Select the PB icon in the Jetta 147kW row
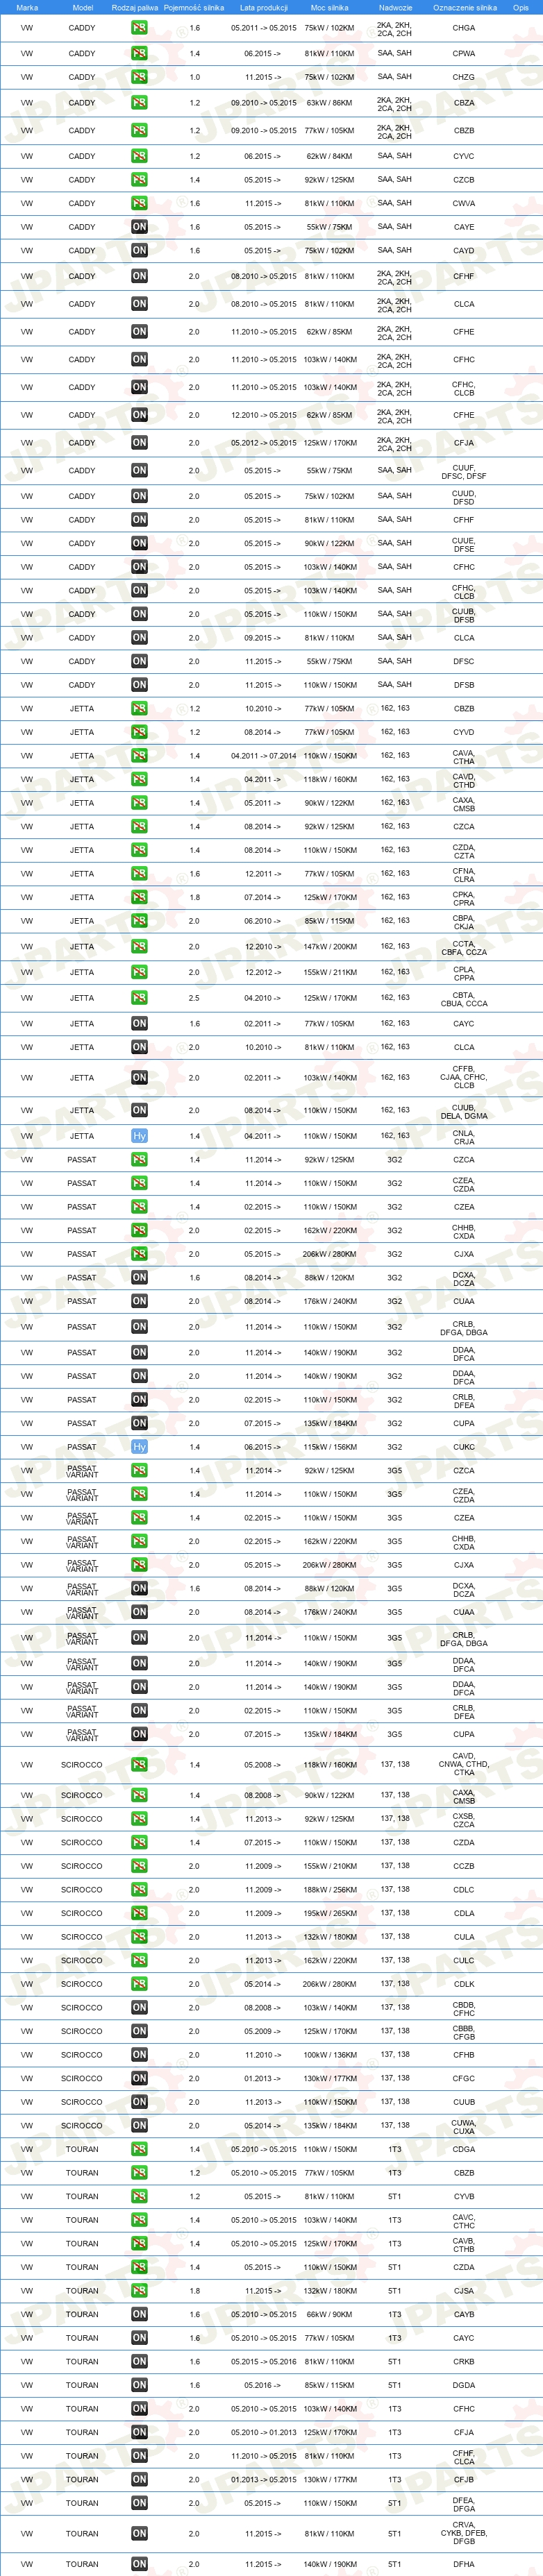 139,946
